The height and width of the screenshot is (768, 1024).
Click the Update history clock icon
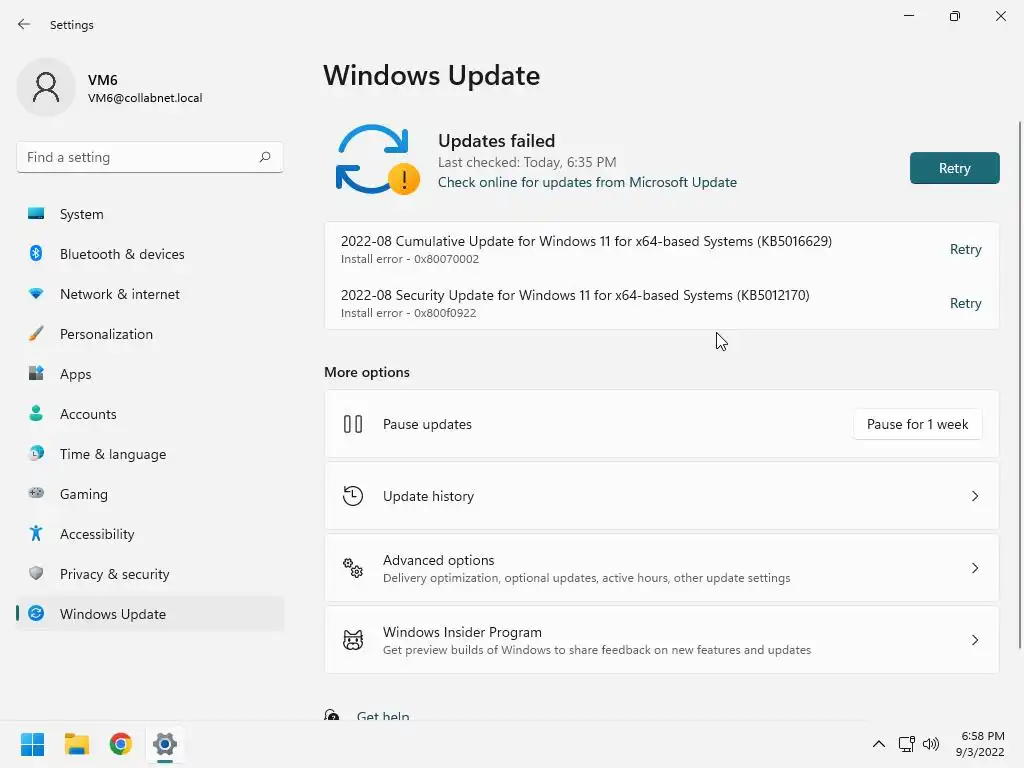tap(353, 496)
